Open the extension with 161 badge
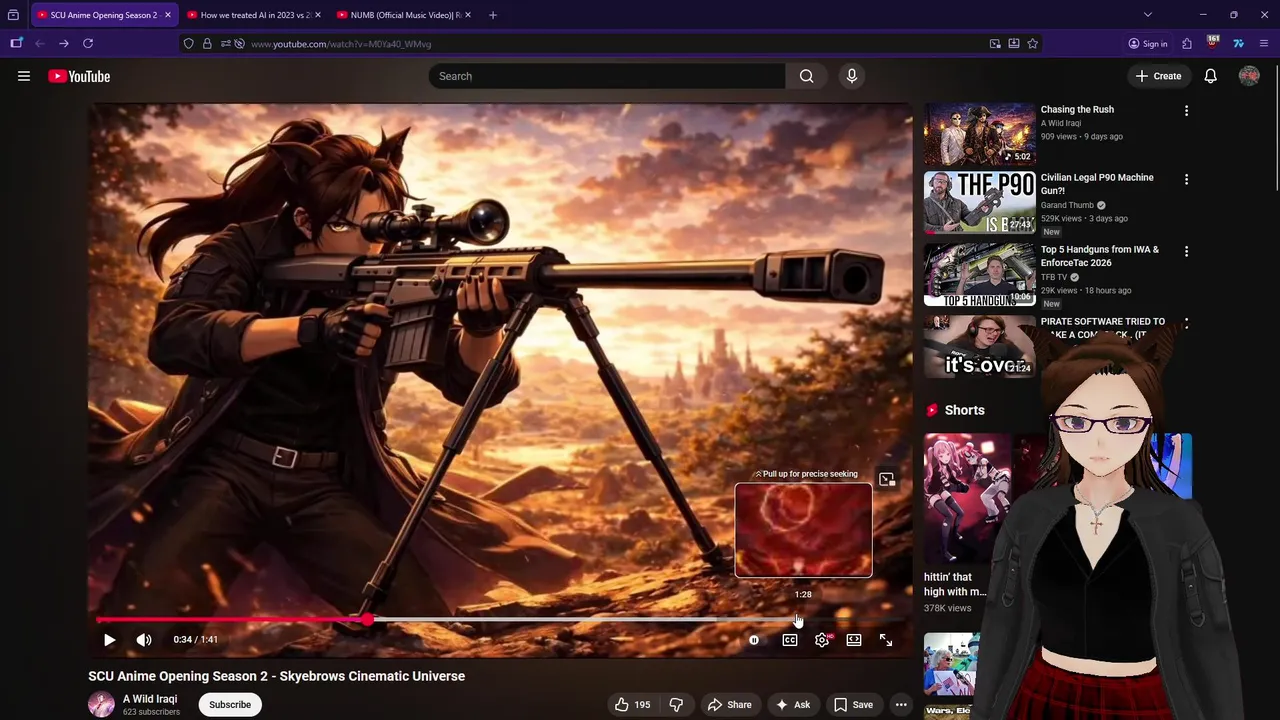This screenshot has height=720, width=1280. (x=1213, y=43)
